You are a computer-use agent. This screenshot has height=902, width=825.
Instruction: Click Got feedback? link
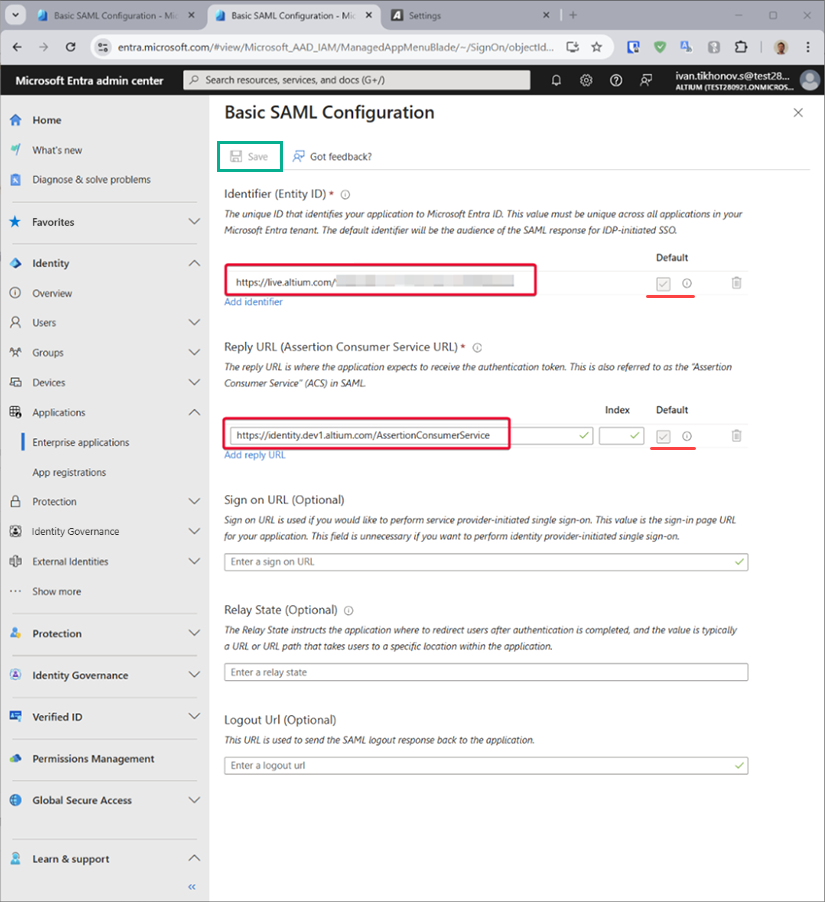click(x=333, y=156)
